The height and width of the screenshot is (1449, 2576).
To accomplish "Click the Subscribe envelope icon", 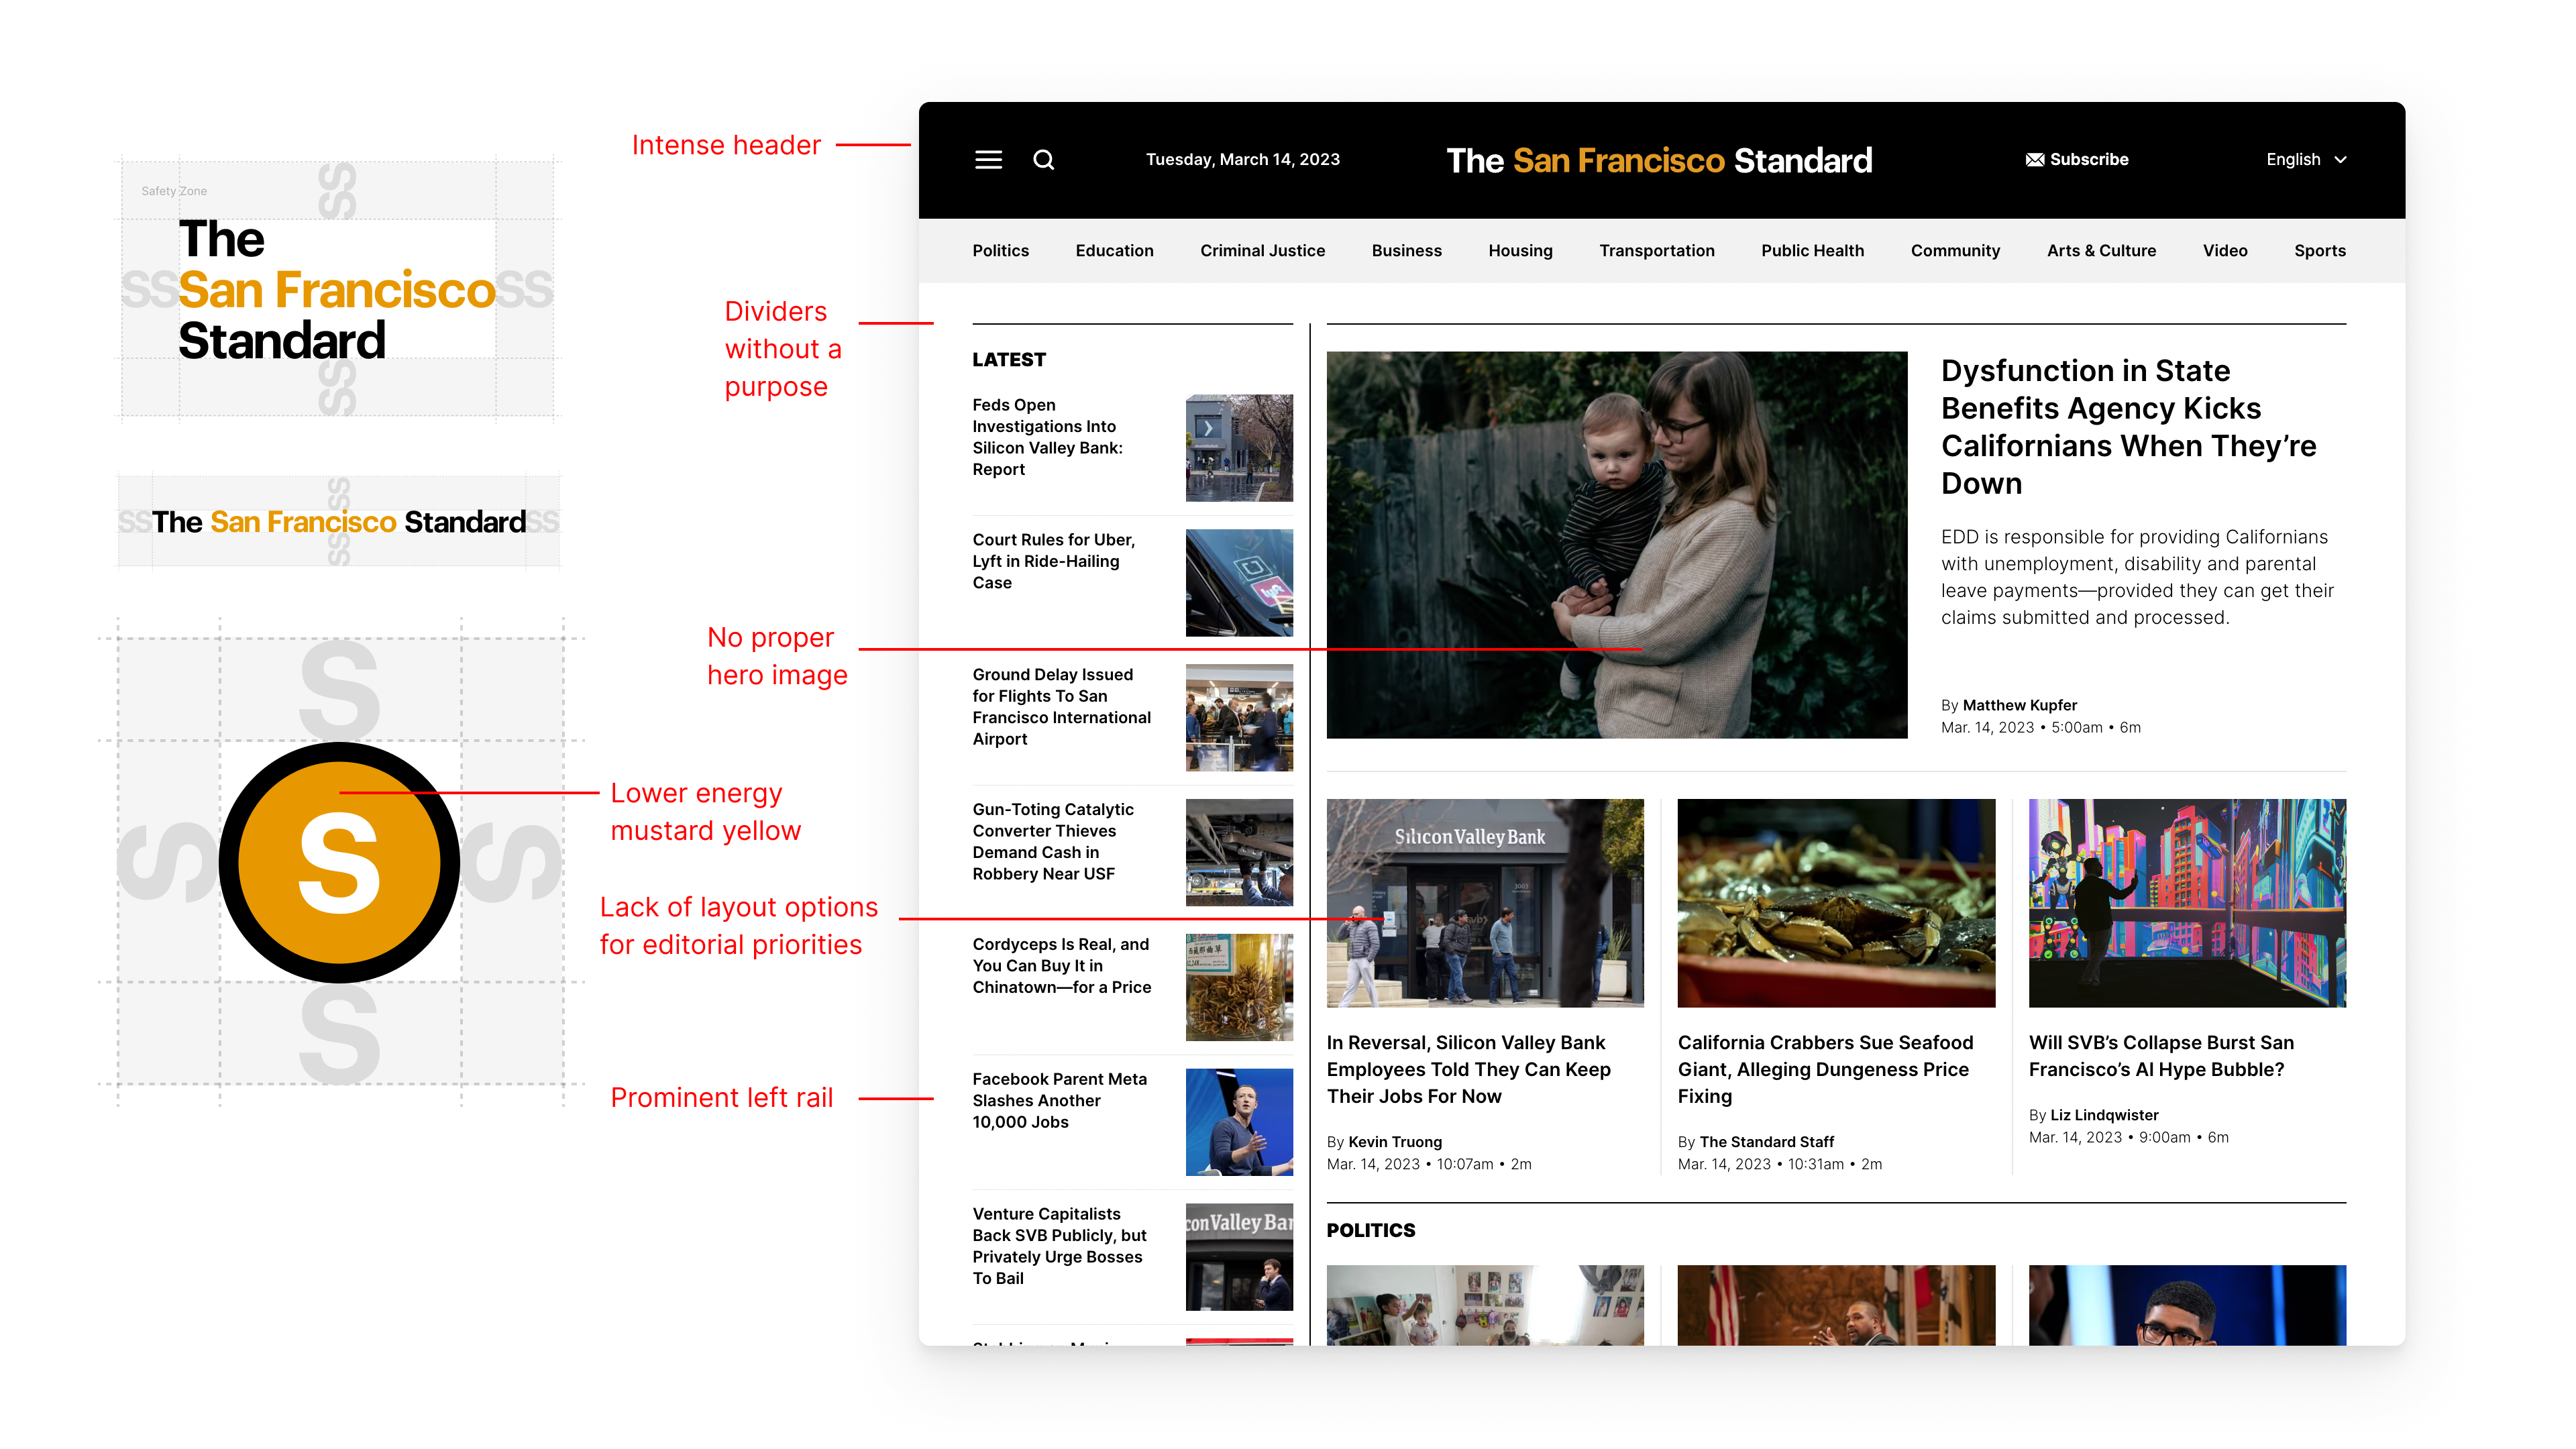I will click(2034, 160).
